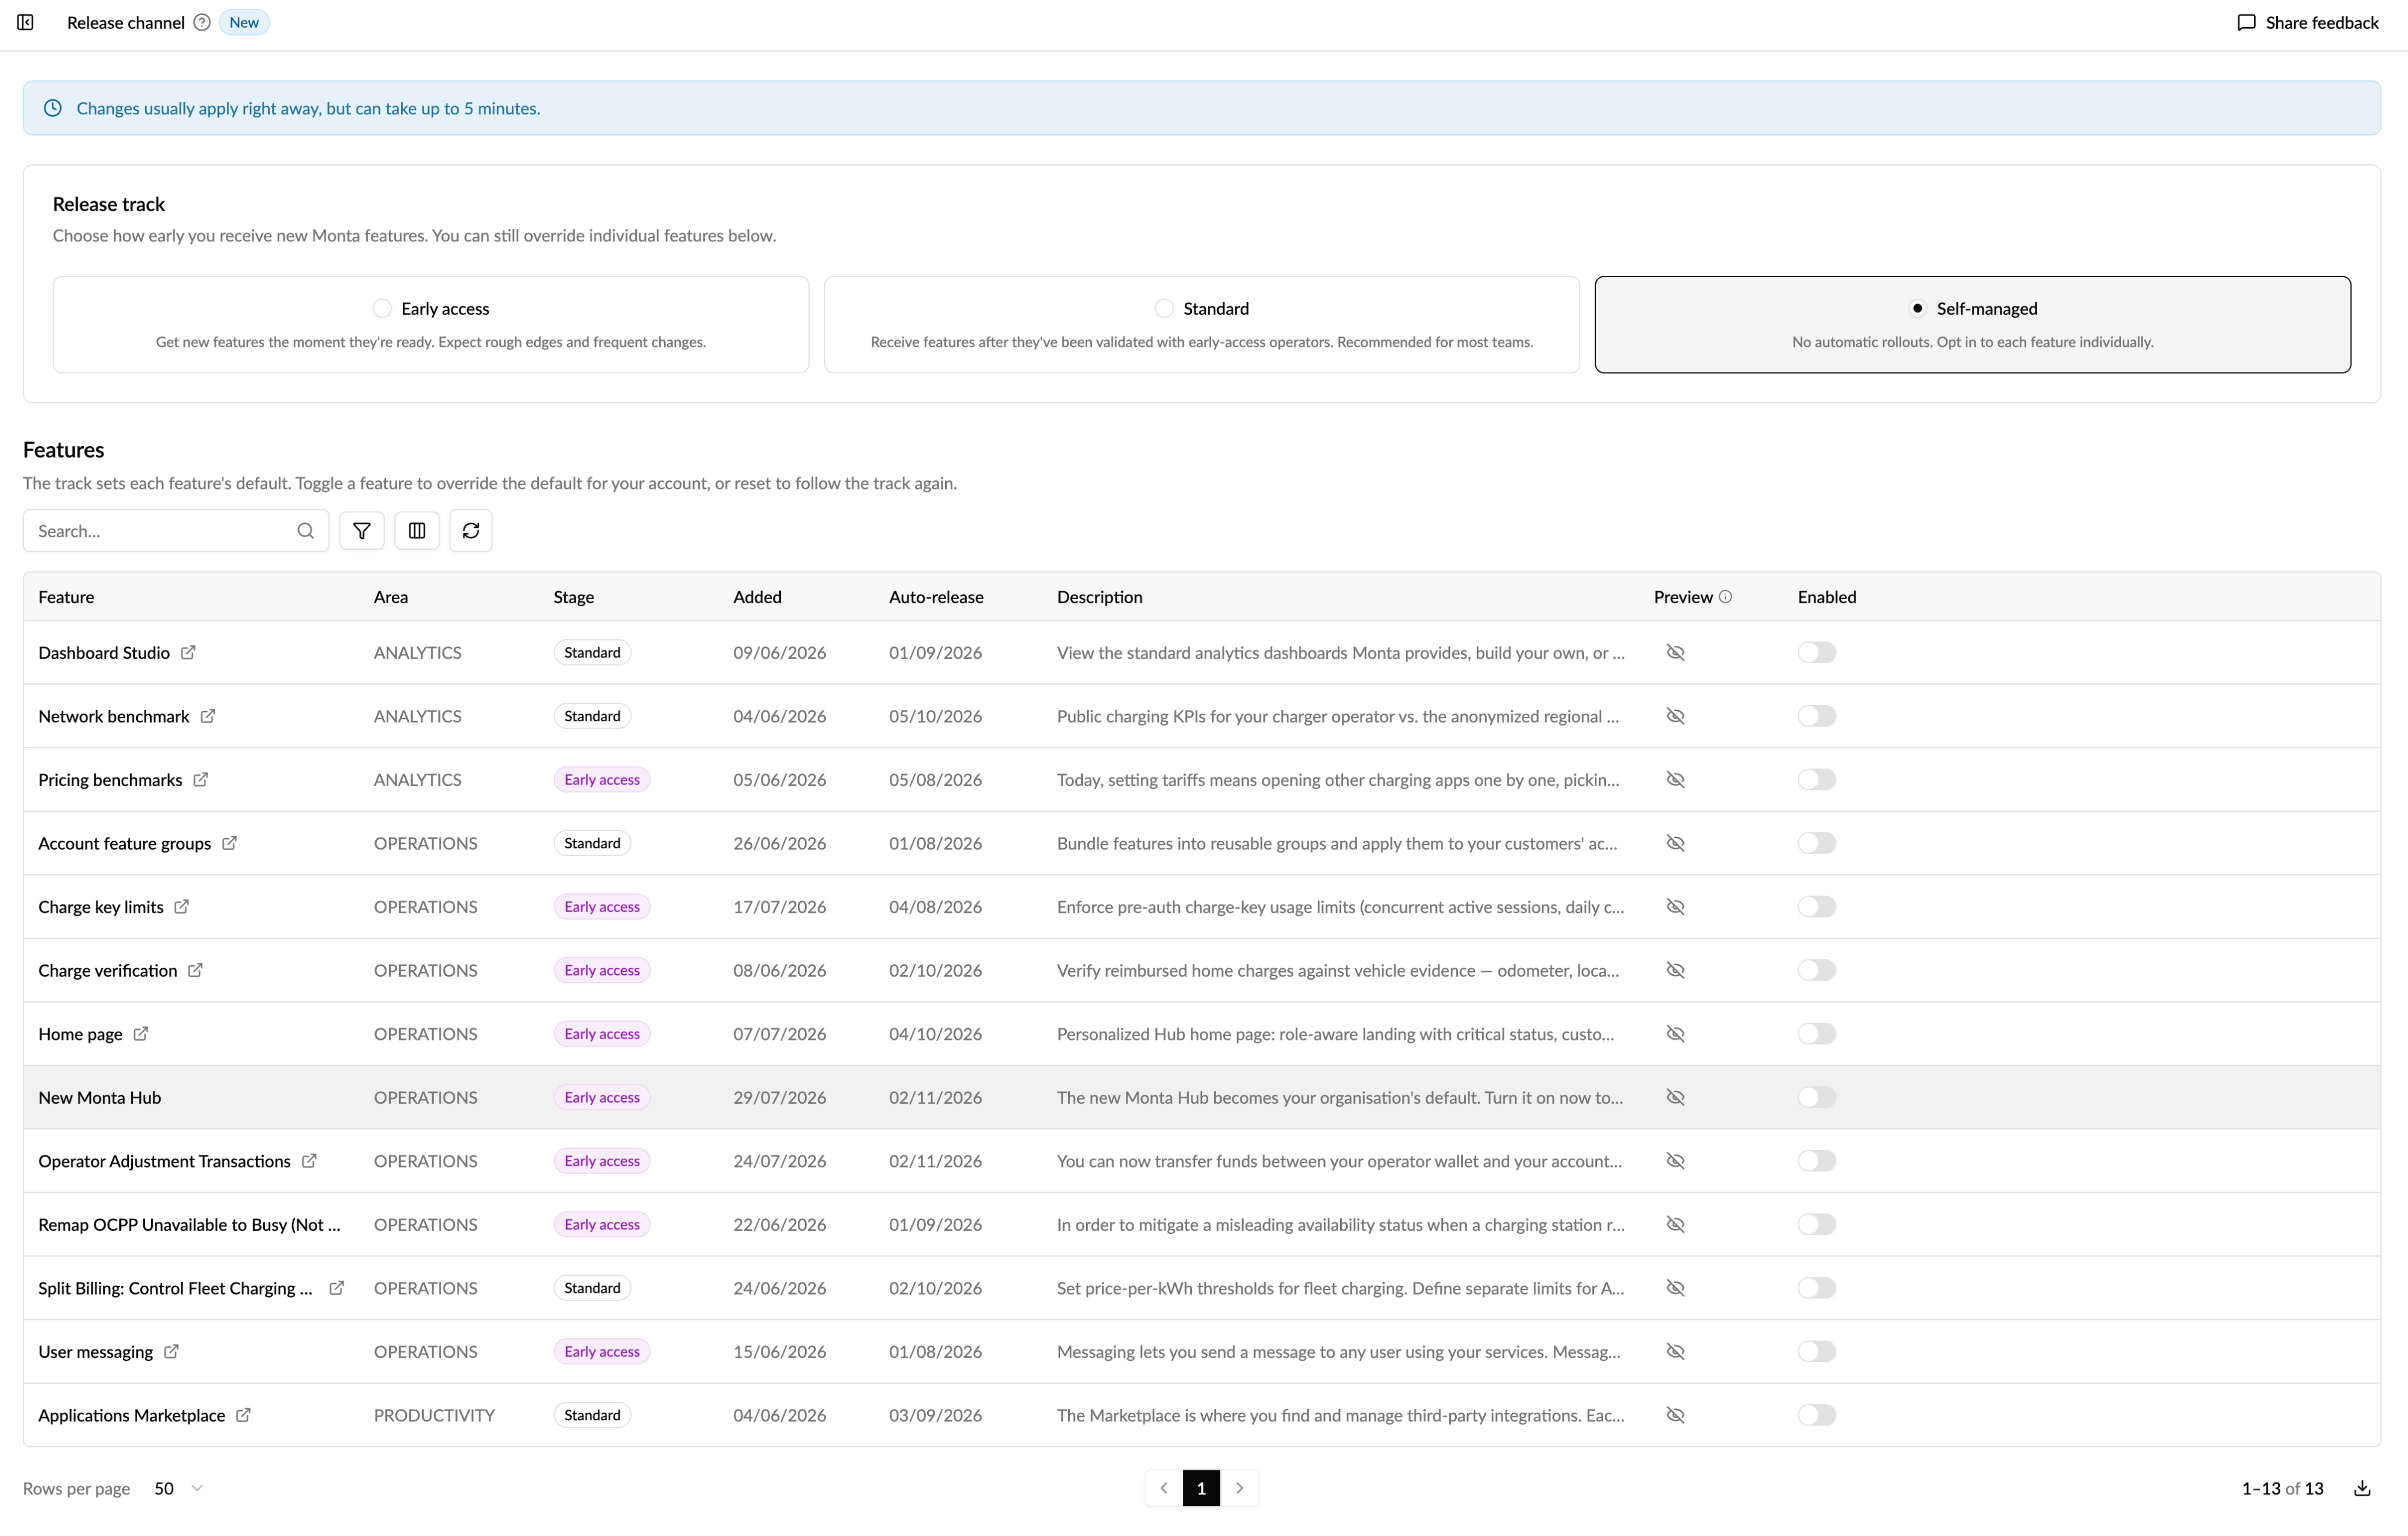Open Charge key limits external link icon
The width and height of the screenshot is (2408, 1536).
(x=181, y=907)
